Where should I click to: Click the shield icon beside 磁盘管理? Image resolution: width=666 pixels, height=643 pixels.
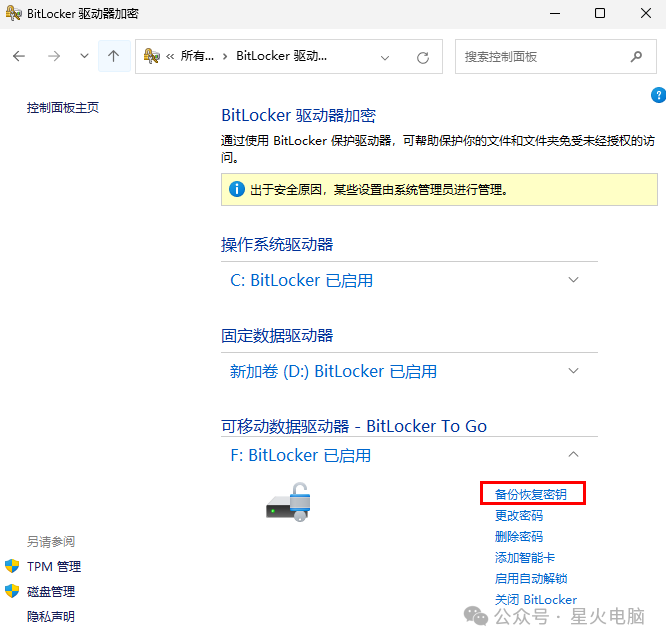click(12, 591)
